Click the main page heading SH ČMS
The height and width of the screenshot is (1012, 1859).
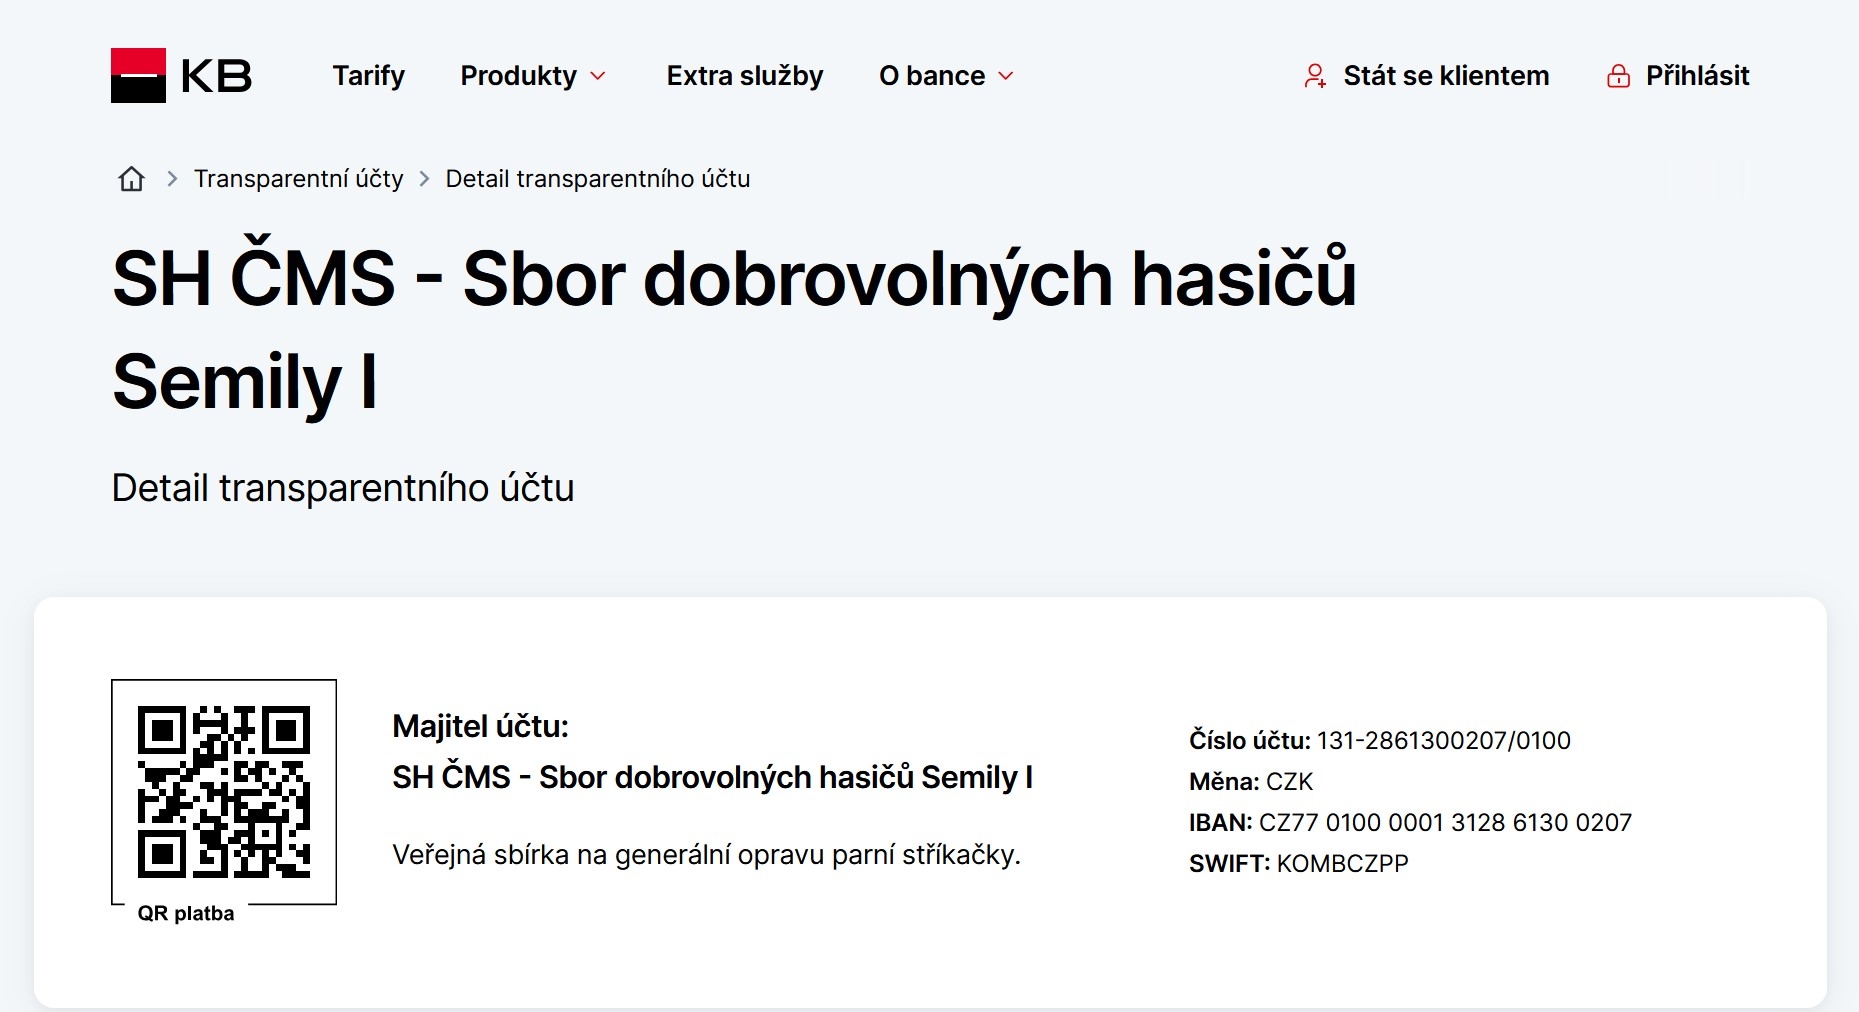[734, 330]
